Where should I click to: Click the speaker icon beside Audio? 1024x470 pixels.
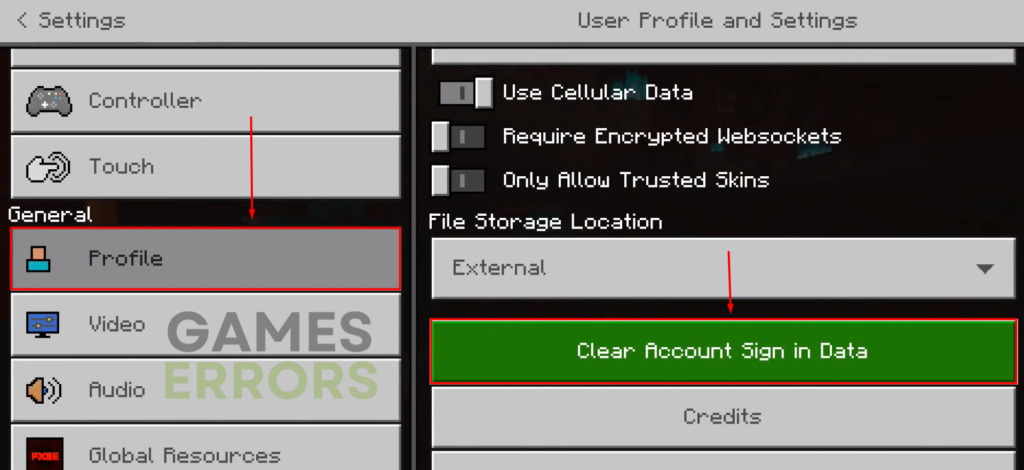[44, 390]
